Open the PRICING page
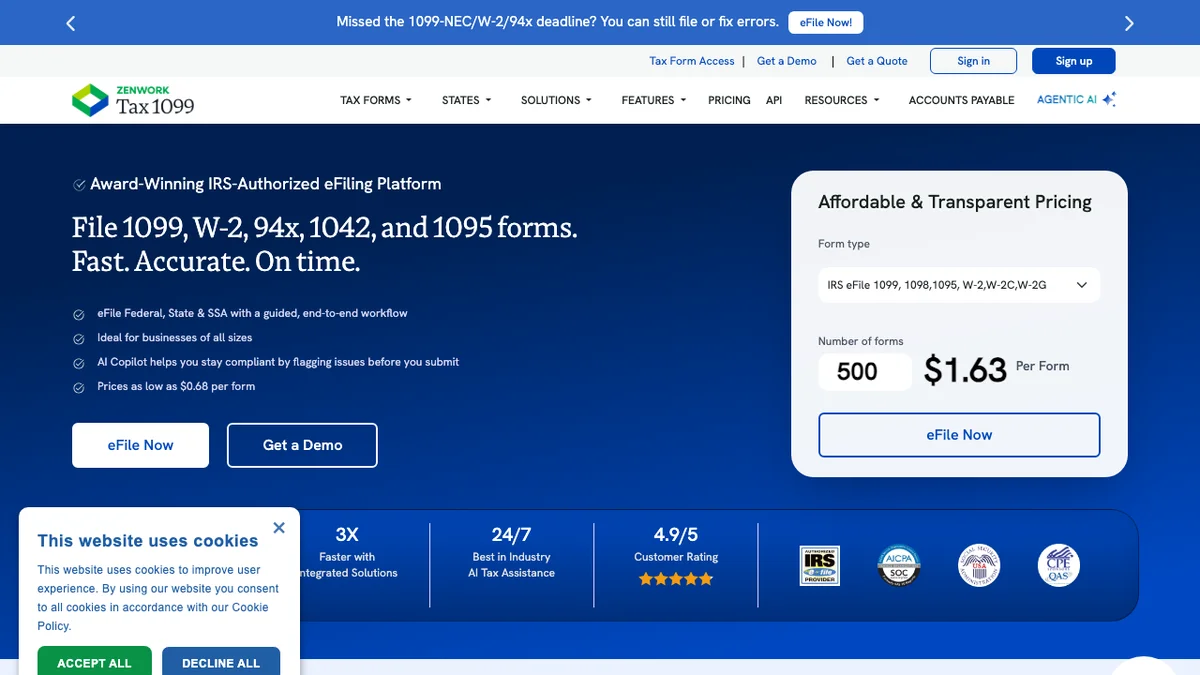 [x=729, y=100]
